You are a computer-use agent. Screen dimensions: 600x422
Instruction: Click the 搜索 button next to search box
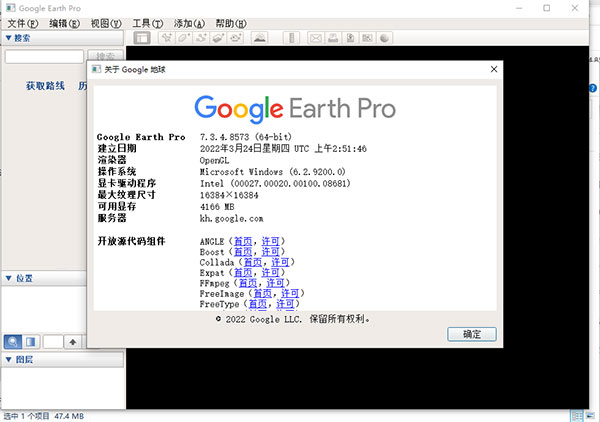coord(105,56)
